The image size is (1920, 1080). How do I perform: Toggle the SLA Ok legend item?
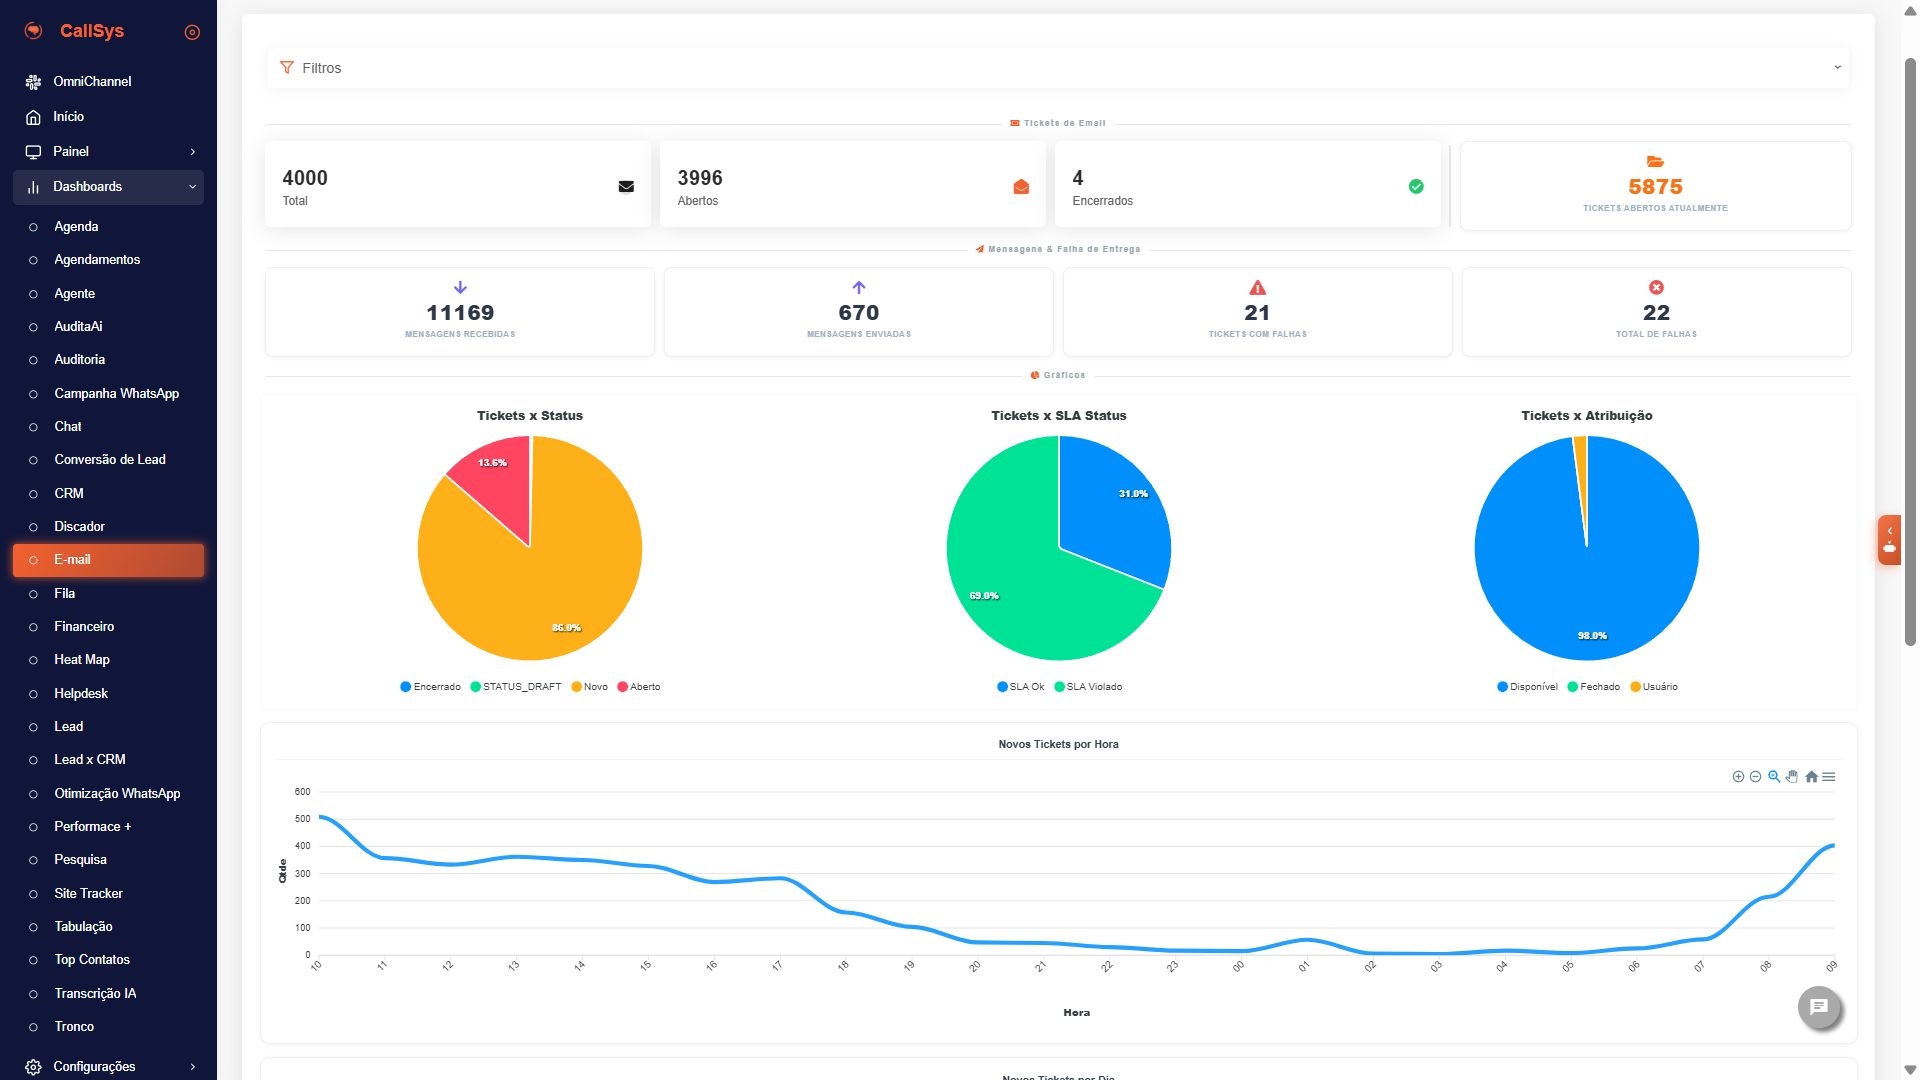(x=1020, y=687)
